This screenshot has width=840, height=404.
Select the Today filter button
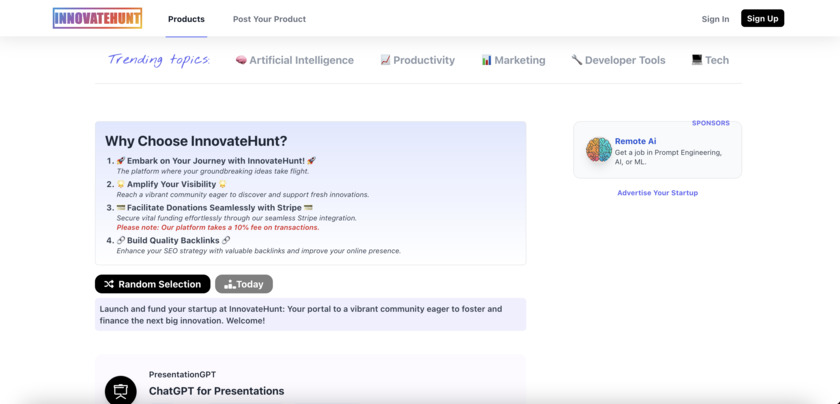244,284
